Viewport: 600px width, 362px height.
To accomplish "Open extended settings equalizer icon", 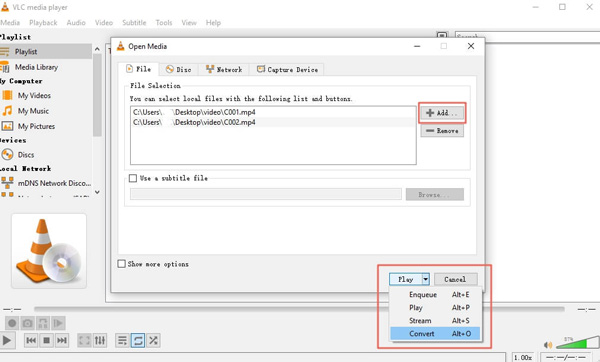I will (x=100, y=340).
